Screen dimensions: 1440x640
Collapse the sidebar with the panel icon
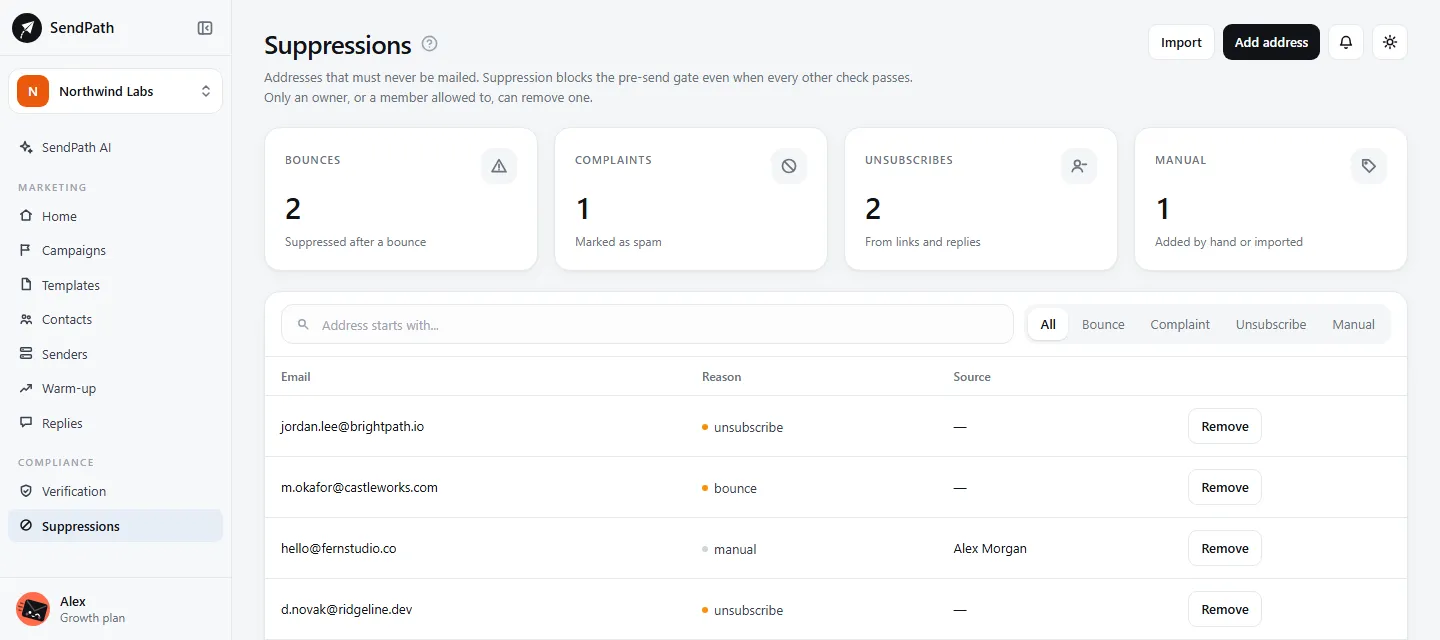205,28
